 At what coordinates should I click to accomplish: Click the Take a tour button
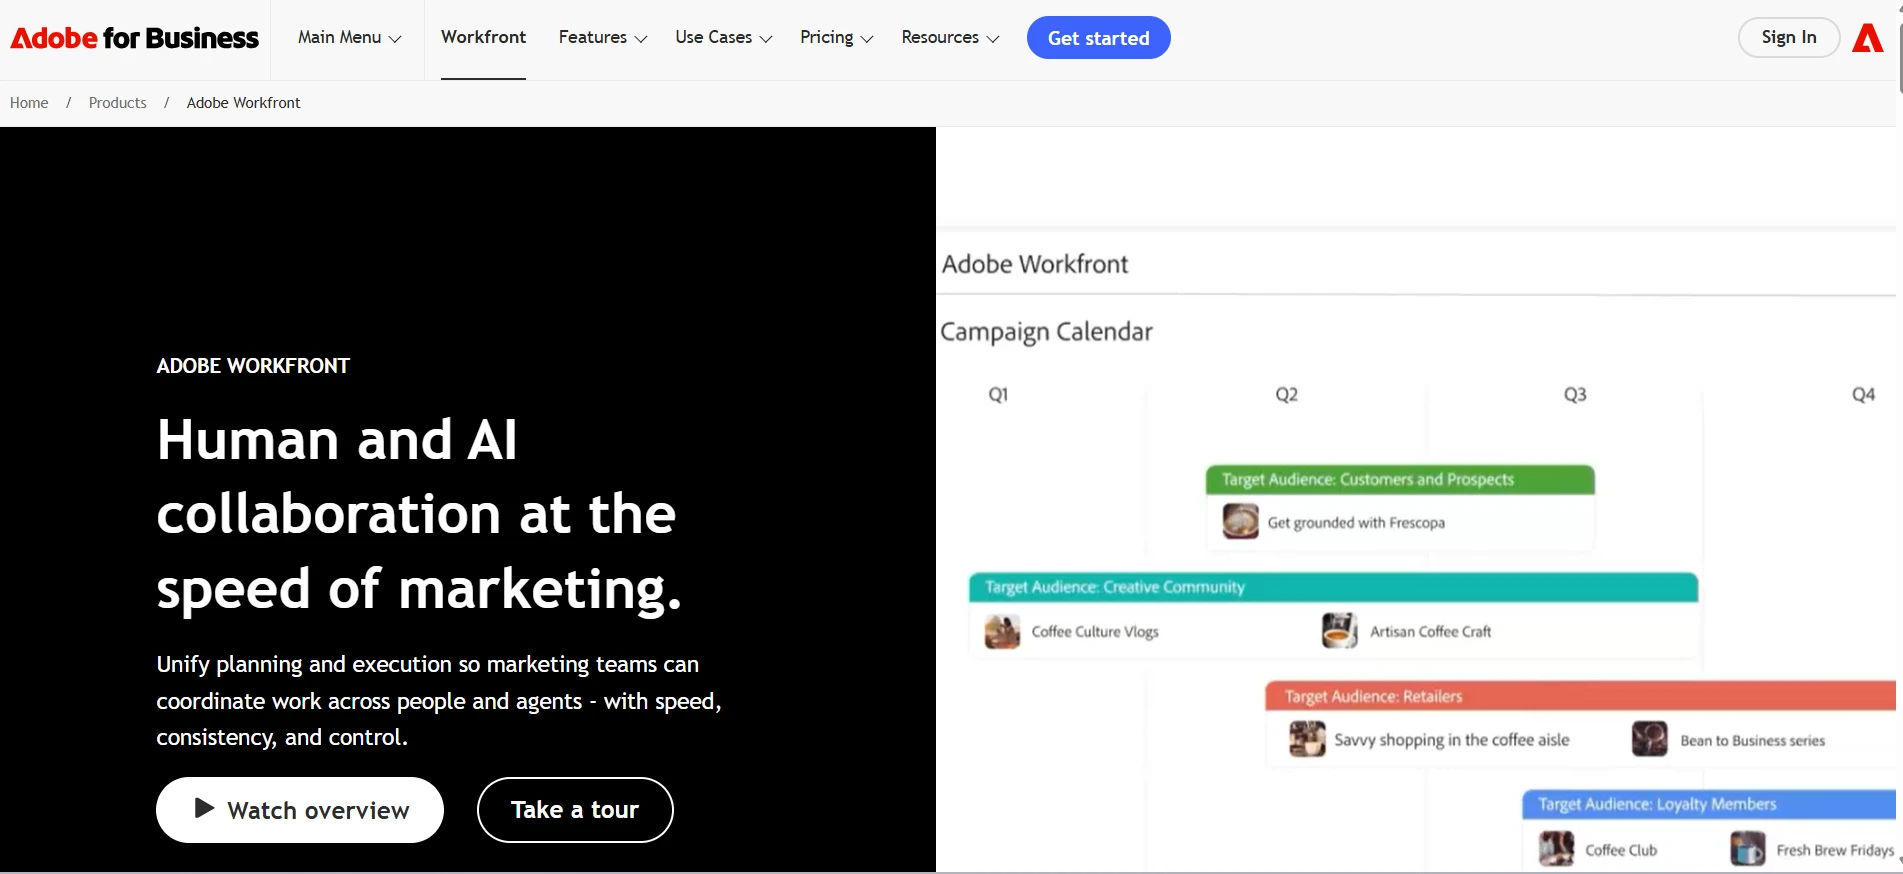coord(575,810)
